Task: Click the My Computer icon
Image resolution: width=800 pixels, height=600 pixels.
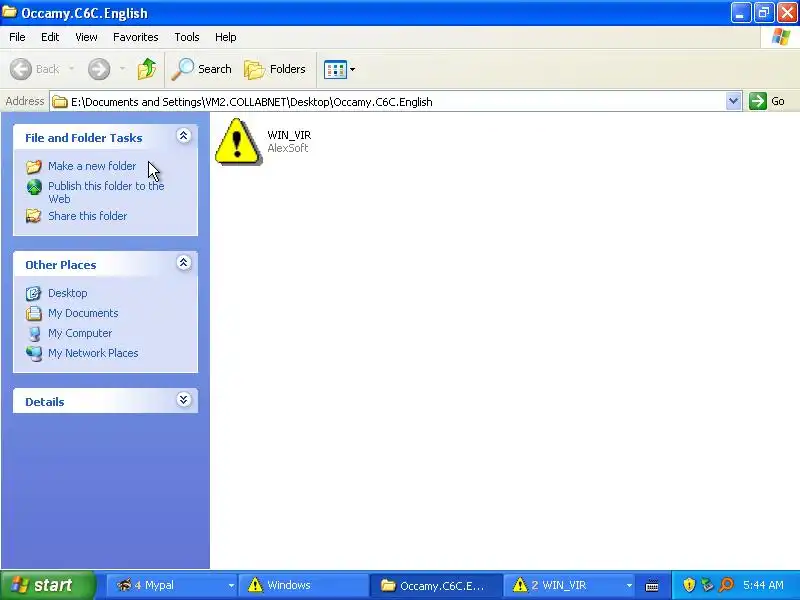Action: point(34,334)
